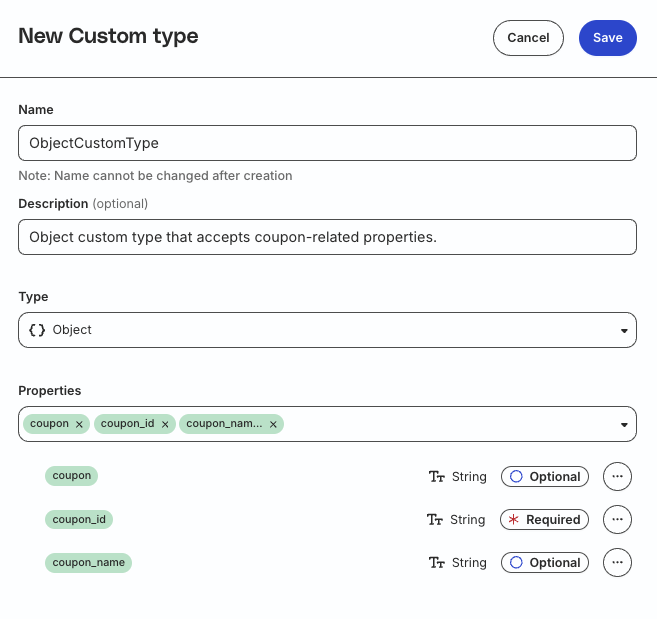Toggle the Optional setting for coupon_name
Screen dimensions: 657x619
[x=545, y=562]
